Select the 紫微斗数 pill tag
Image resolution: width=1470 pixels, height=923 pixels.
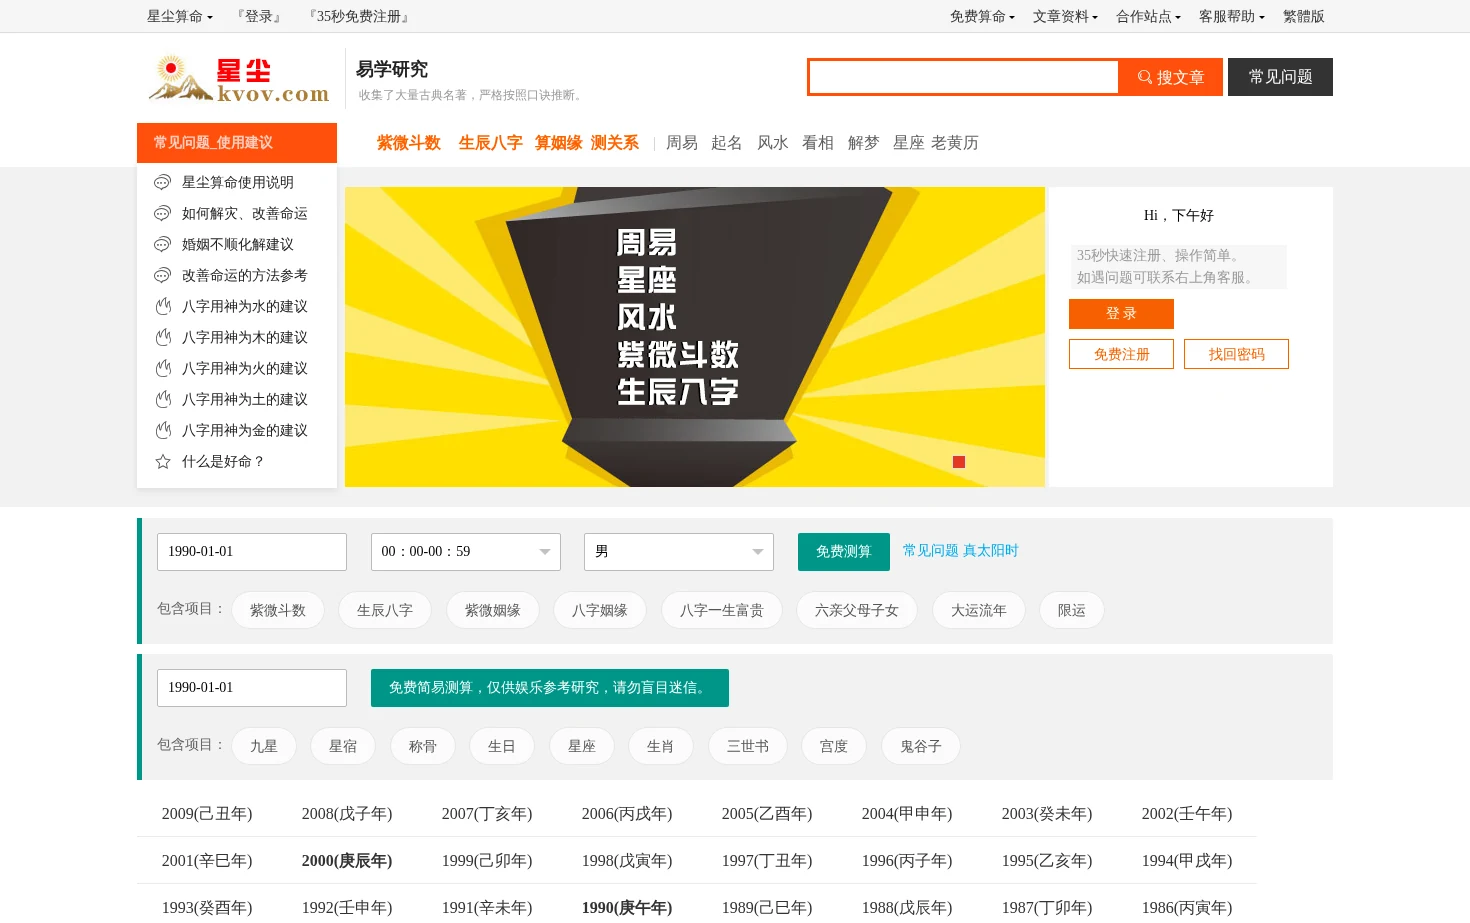click(278, 610)
